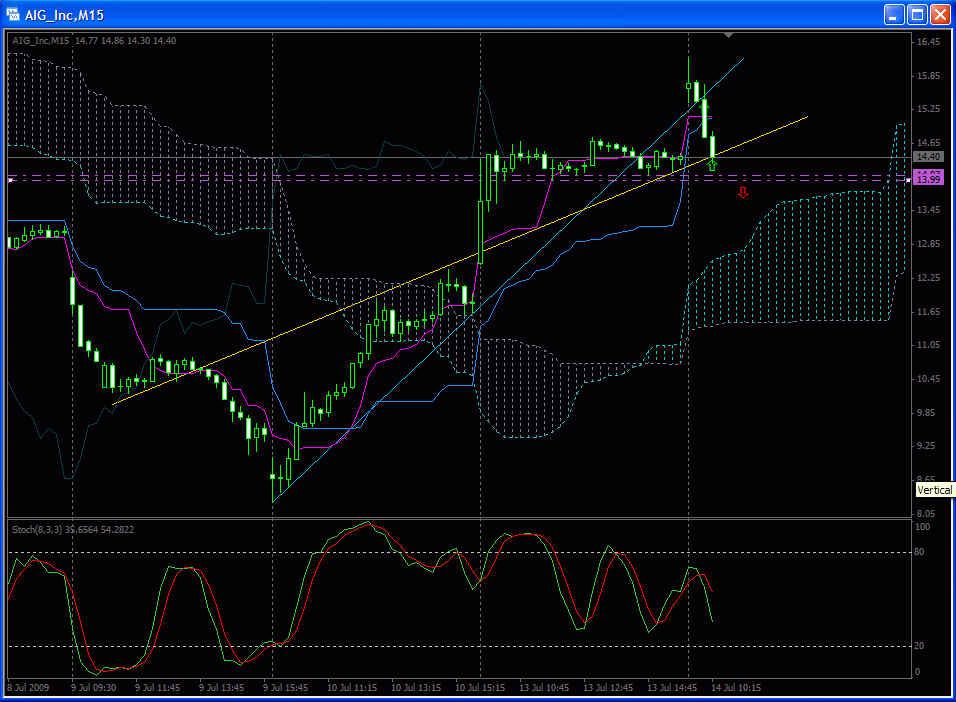This screenshot has height=702, width=956.
Task: Select the red down-arrow object on chart
Action: pos(743,193)
